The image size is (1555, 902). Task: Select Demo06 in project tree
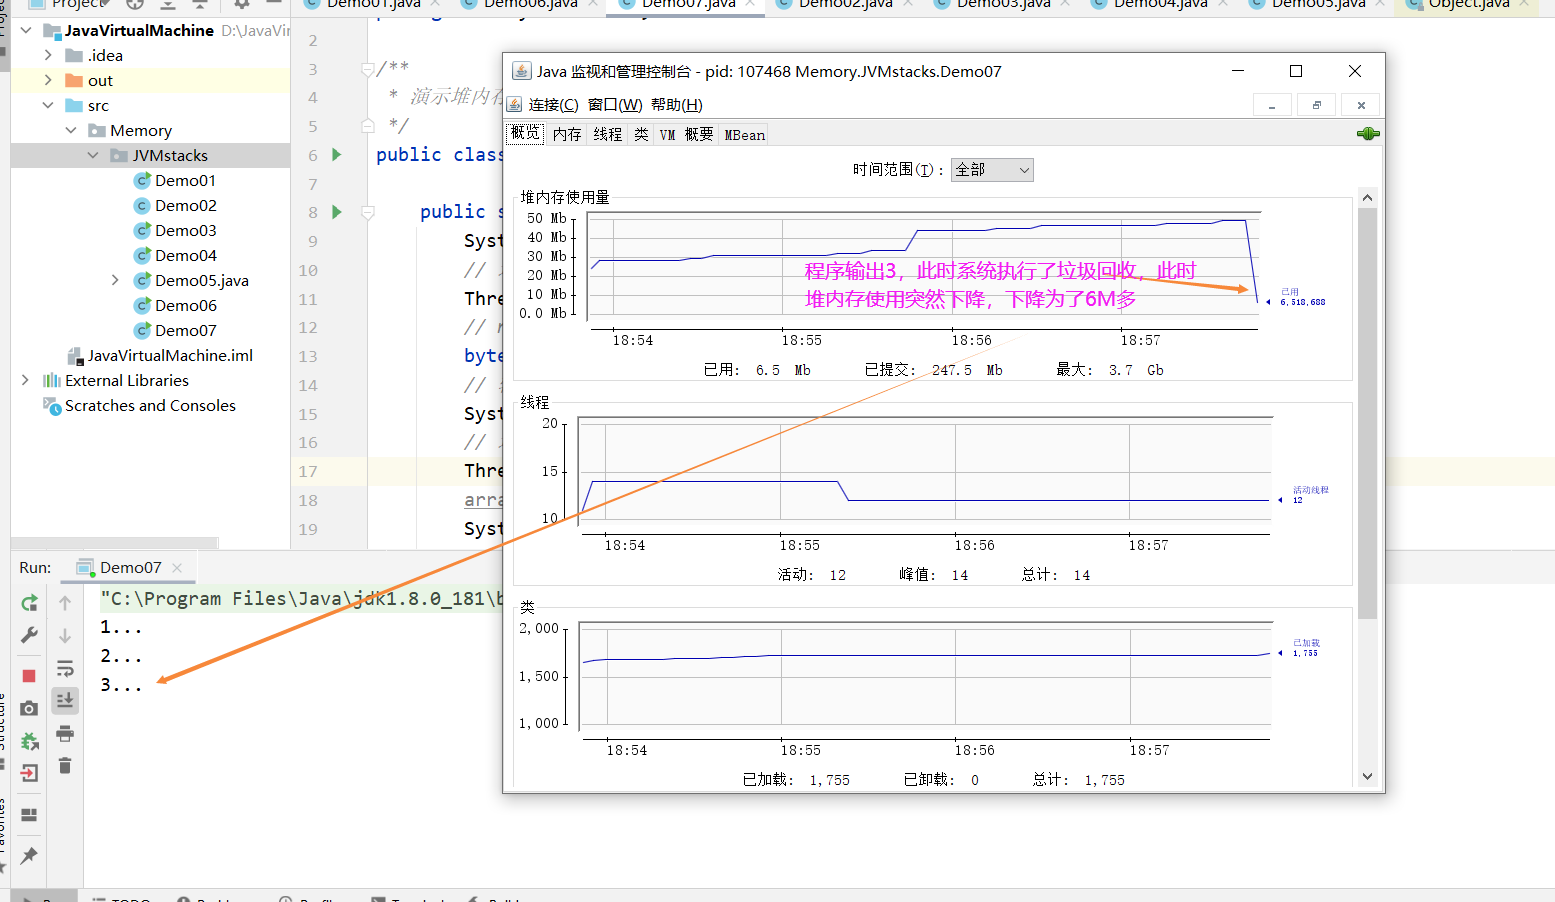[185, 305]
